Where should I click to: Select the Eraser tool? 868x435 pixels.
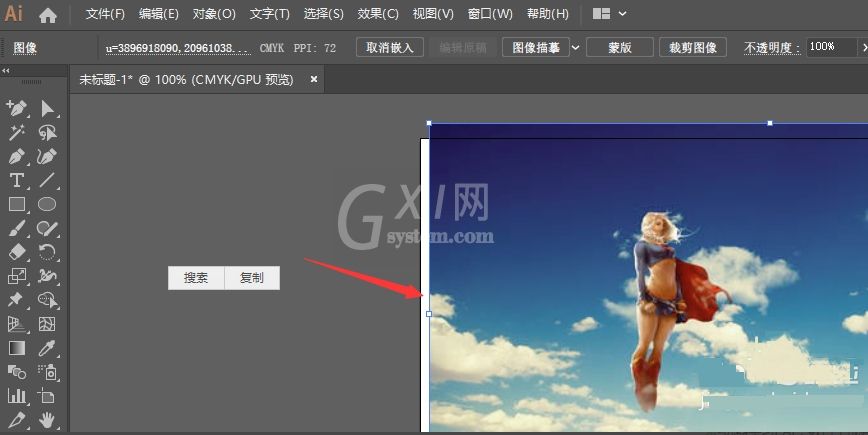tap(17, 252)
